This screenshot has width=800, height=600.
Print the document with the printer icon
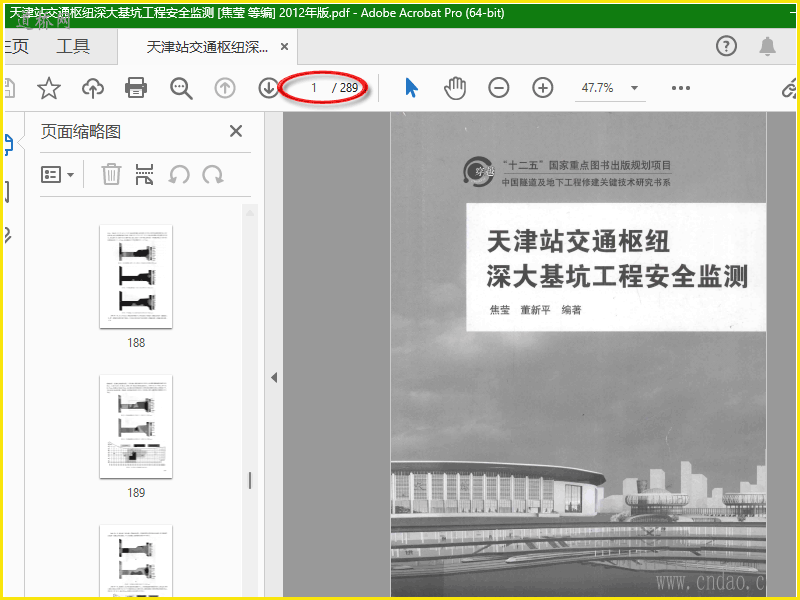(x=136, y=88)
